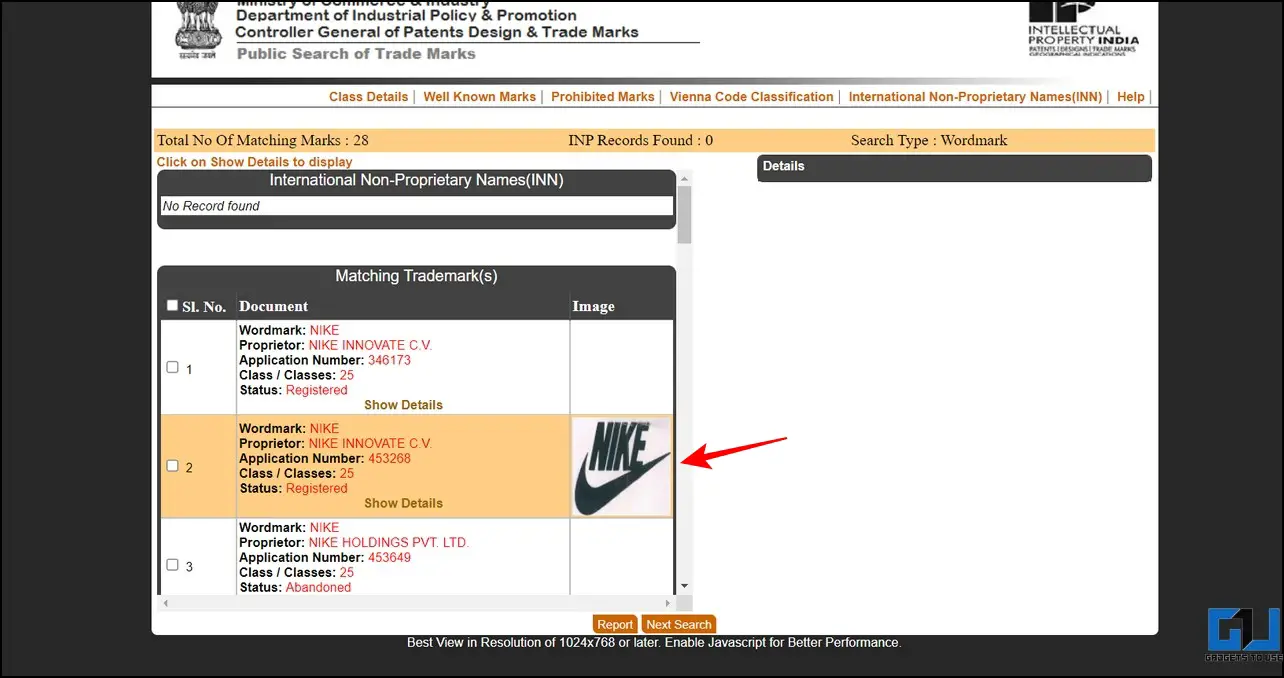Click the vertical scrollbar down arrow
1284x678 pixels.
tap(684, 586)
